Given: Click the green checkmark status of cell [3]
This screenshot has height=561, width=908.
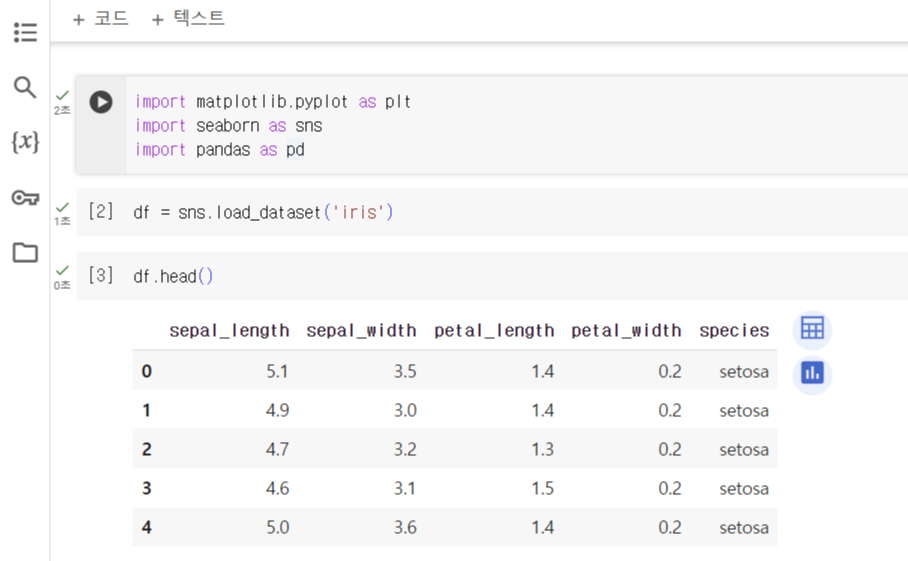Looking at the screenshot, I should (x=63, y=270).
